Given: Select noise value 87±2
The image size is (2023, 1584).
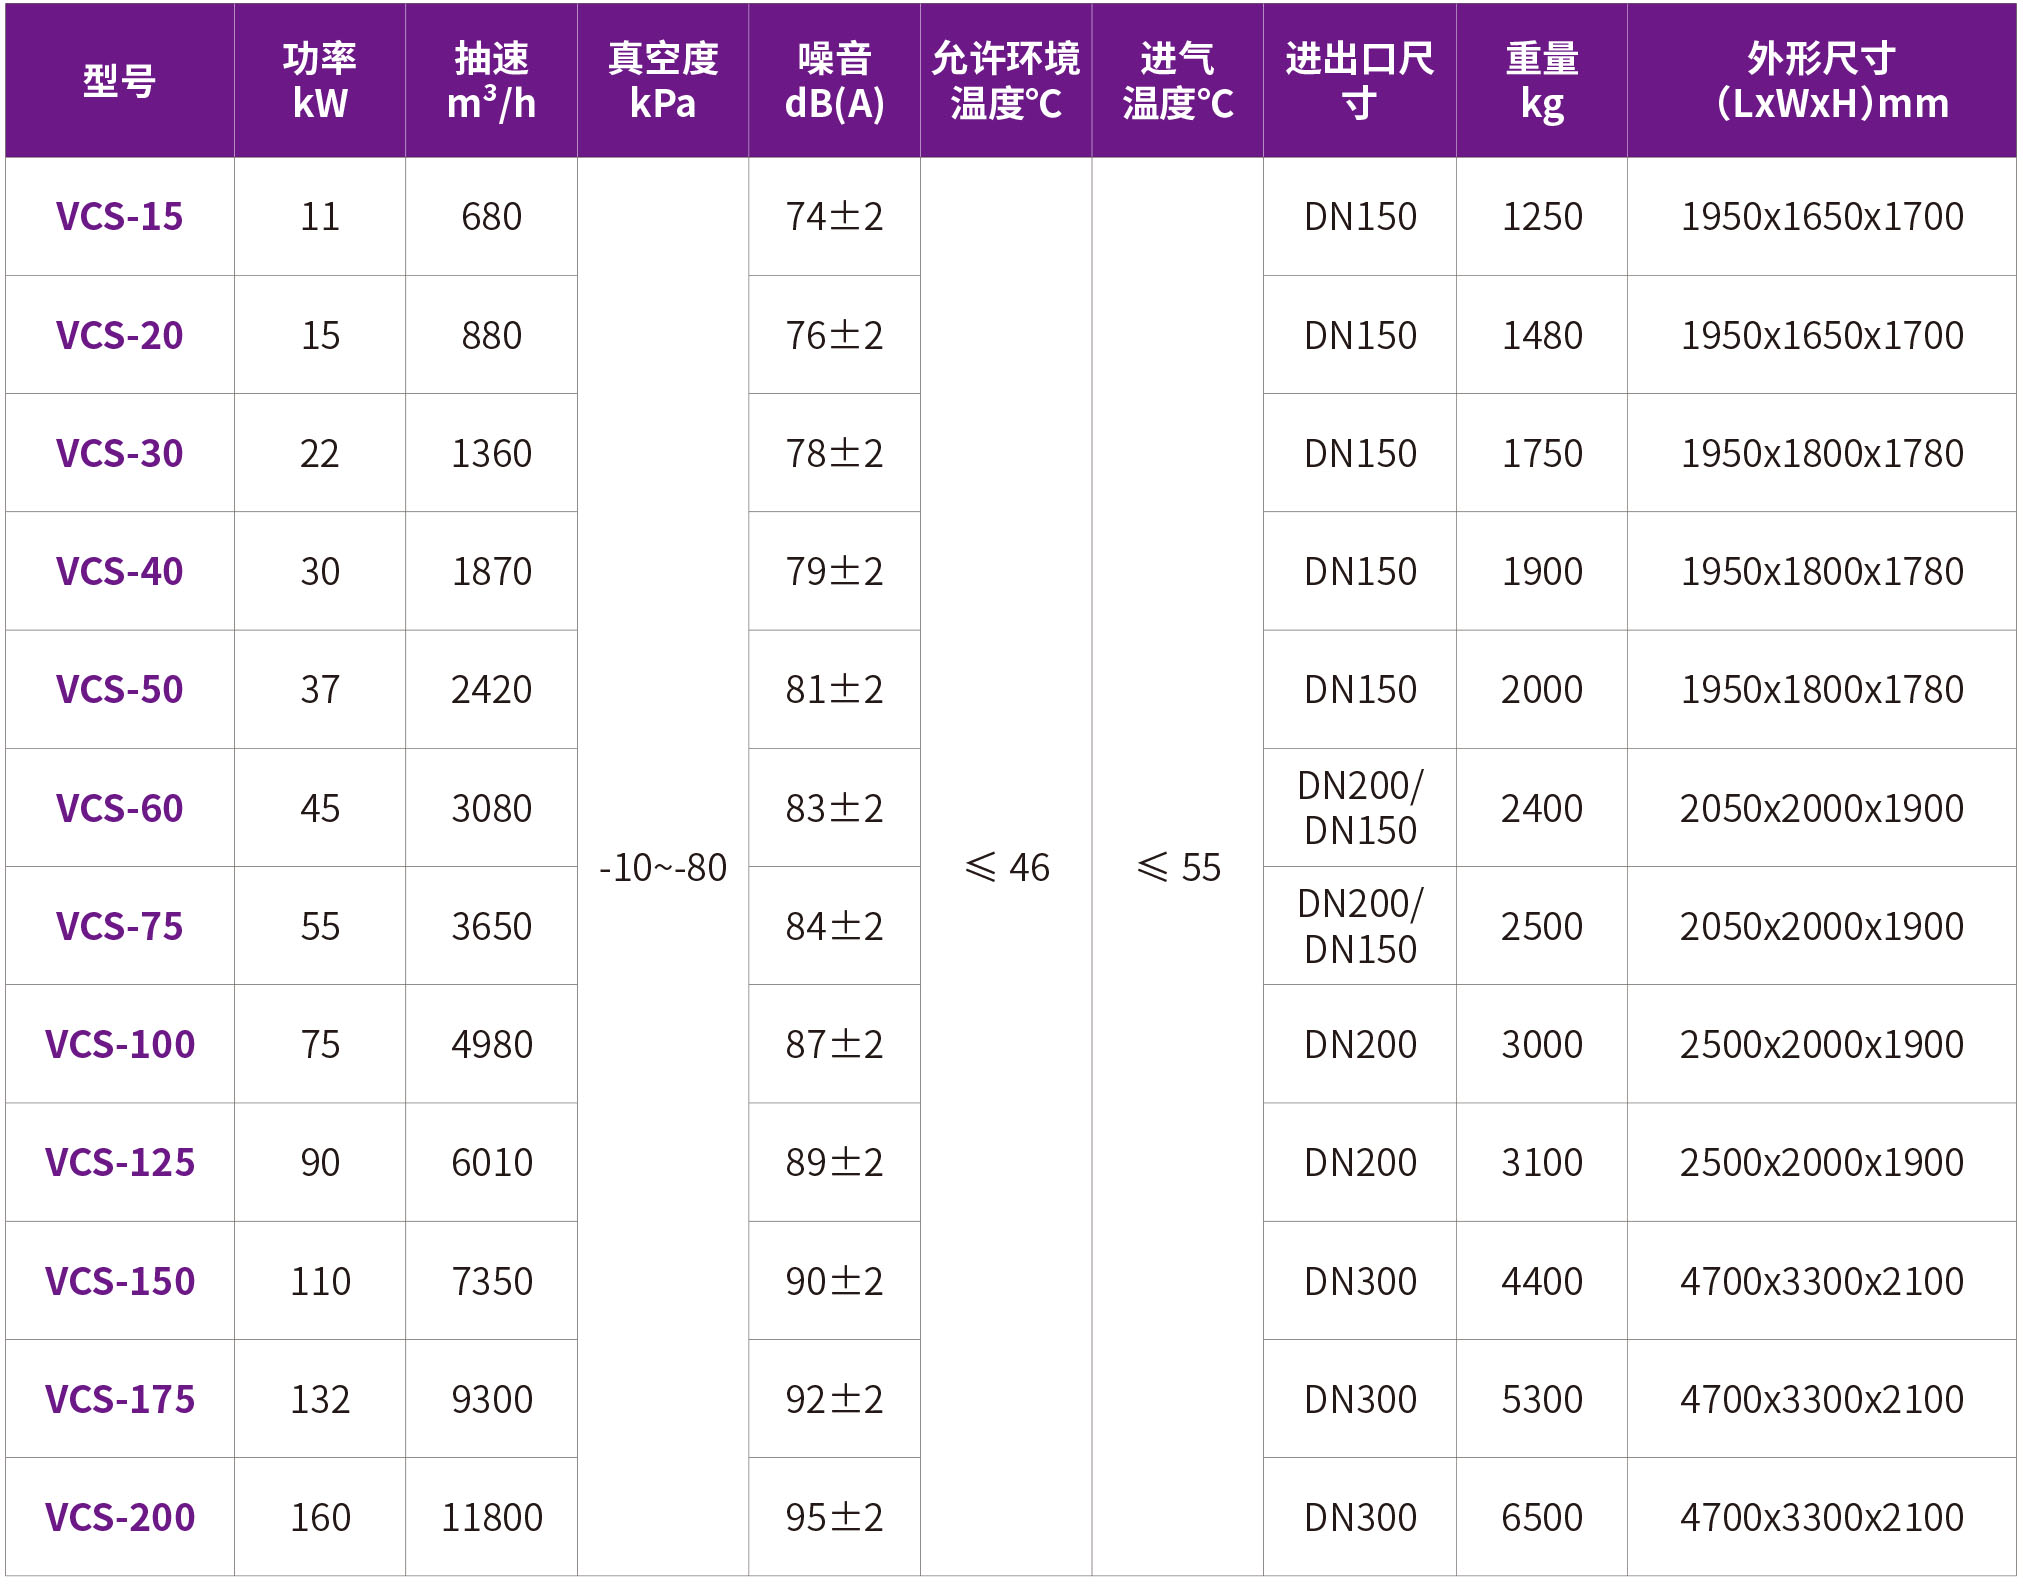Looking at the screenshot, I should point(834,1045).
